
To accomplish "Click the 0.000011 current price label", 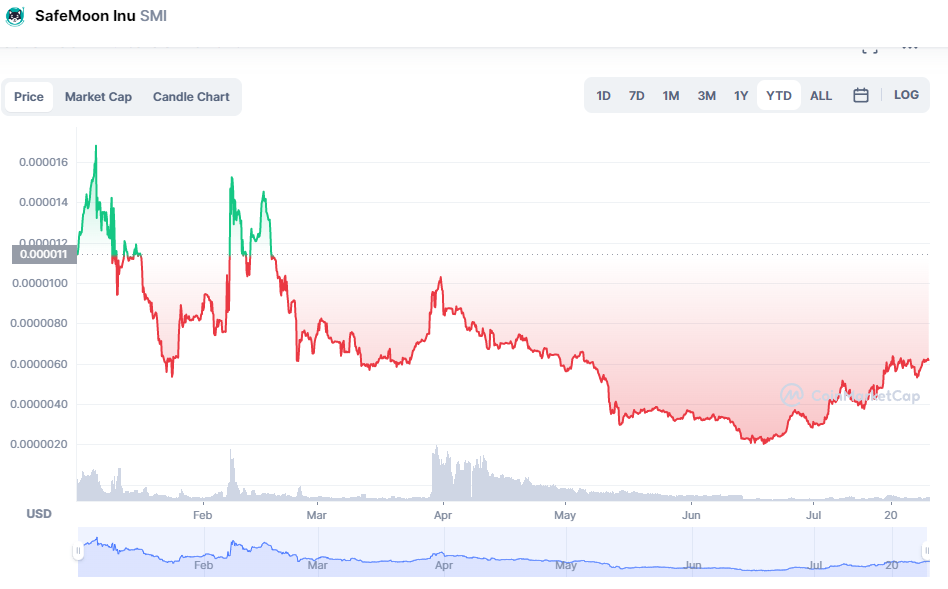I will coord(44,254).
